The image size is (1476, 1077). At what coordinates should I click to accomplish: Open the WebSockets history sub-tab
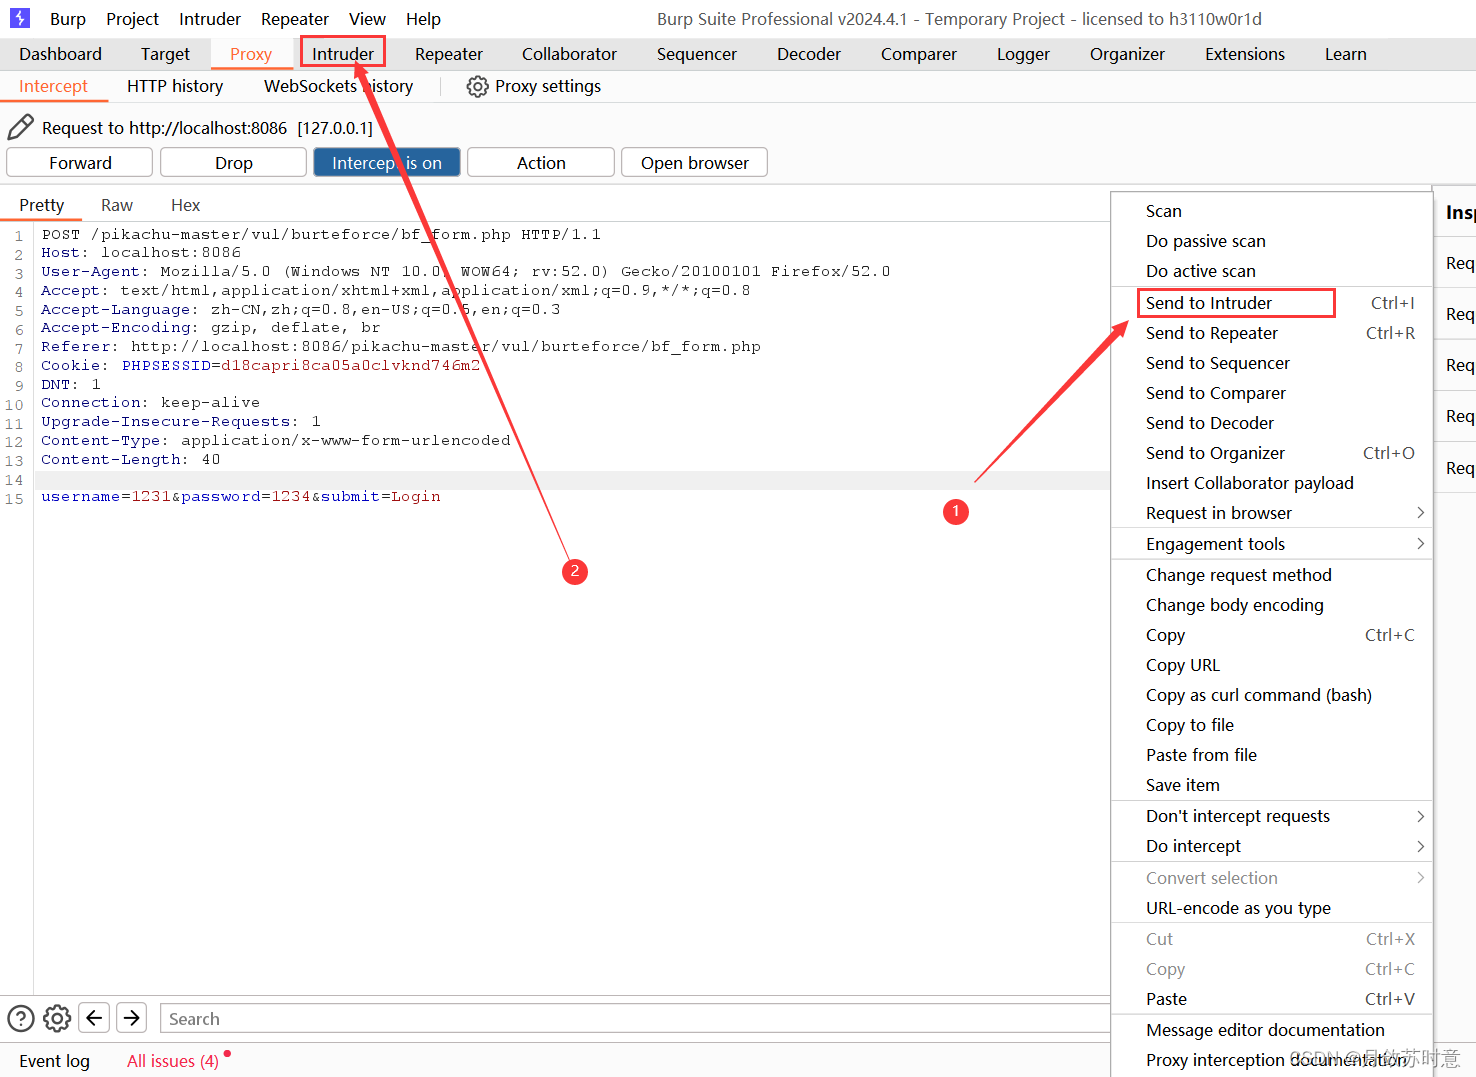coord(338,86)
